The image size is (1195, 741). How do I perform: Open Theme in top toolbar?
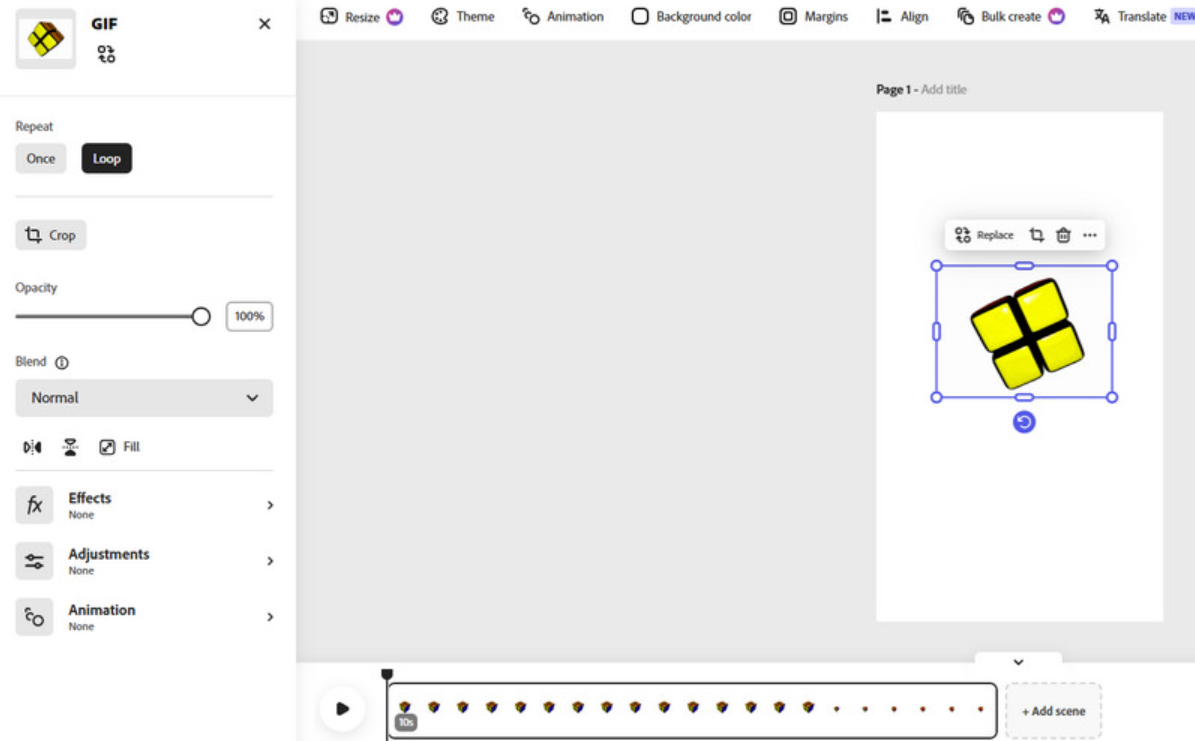coord(463,17)
